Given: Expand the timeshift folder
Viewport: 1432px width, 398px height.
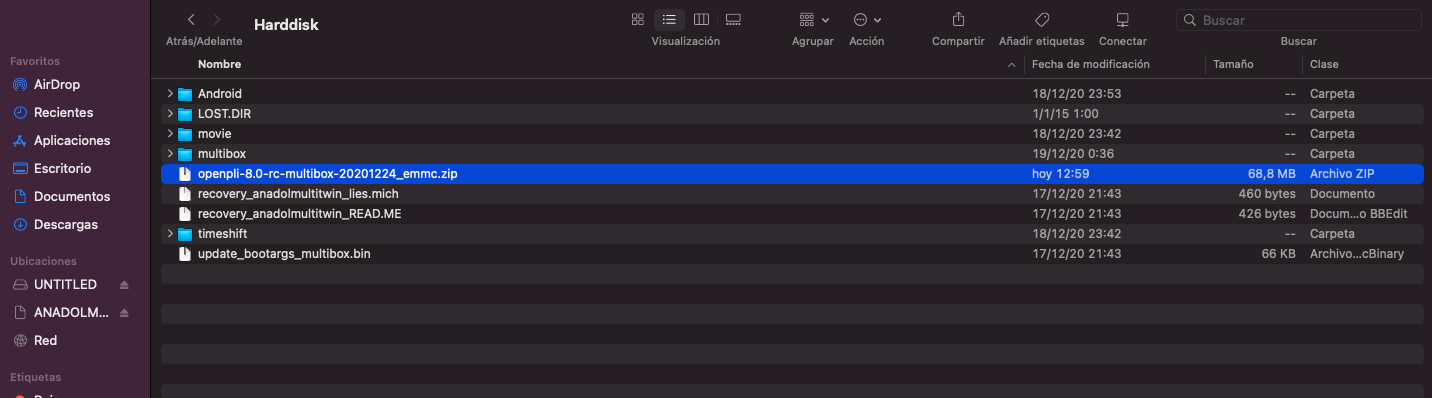Looking at the screenshot, I should point(170,233).
